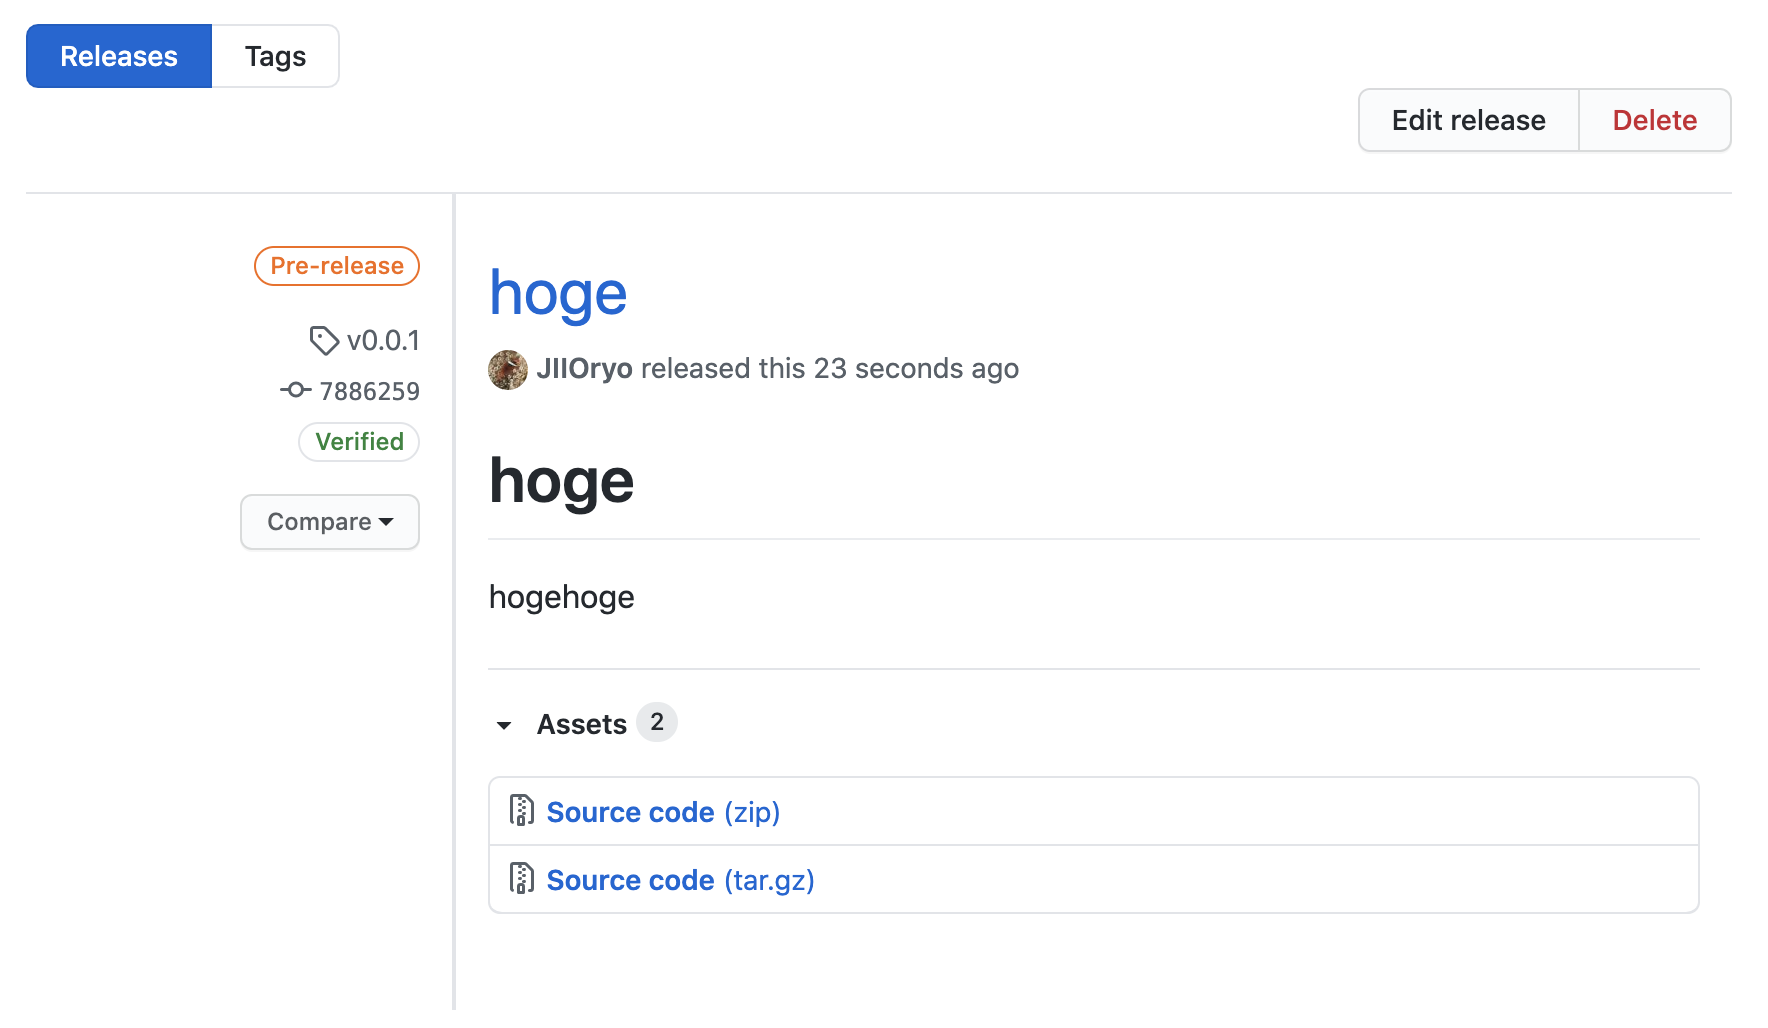Viewport: 1768px width, 1028px height.
Task: Open commit 7886259
Action: 369,391
